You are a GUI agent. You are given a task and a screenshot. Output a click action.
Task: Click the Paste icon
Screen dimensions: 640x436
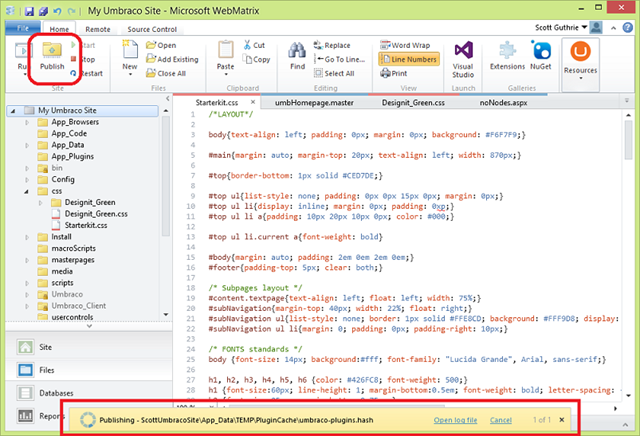click(x=225, y=51)
